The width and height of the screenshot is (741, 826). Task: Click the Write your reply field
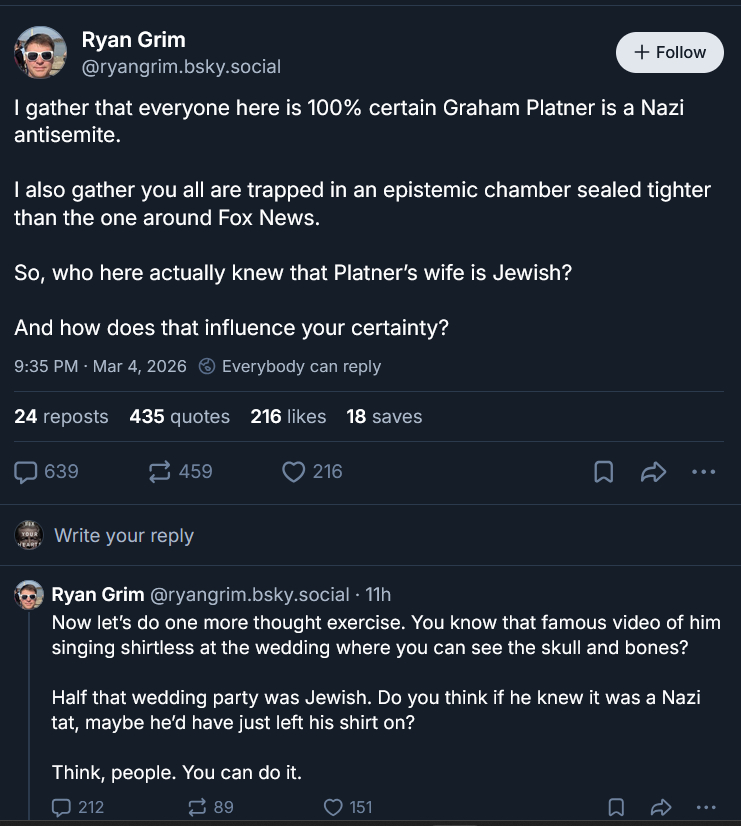click(124, 536)
